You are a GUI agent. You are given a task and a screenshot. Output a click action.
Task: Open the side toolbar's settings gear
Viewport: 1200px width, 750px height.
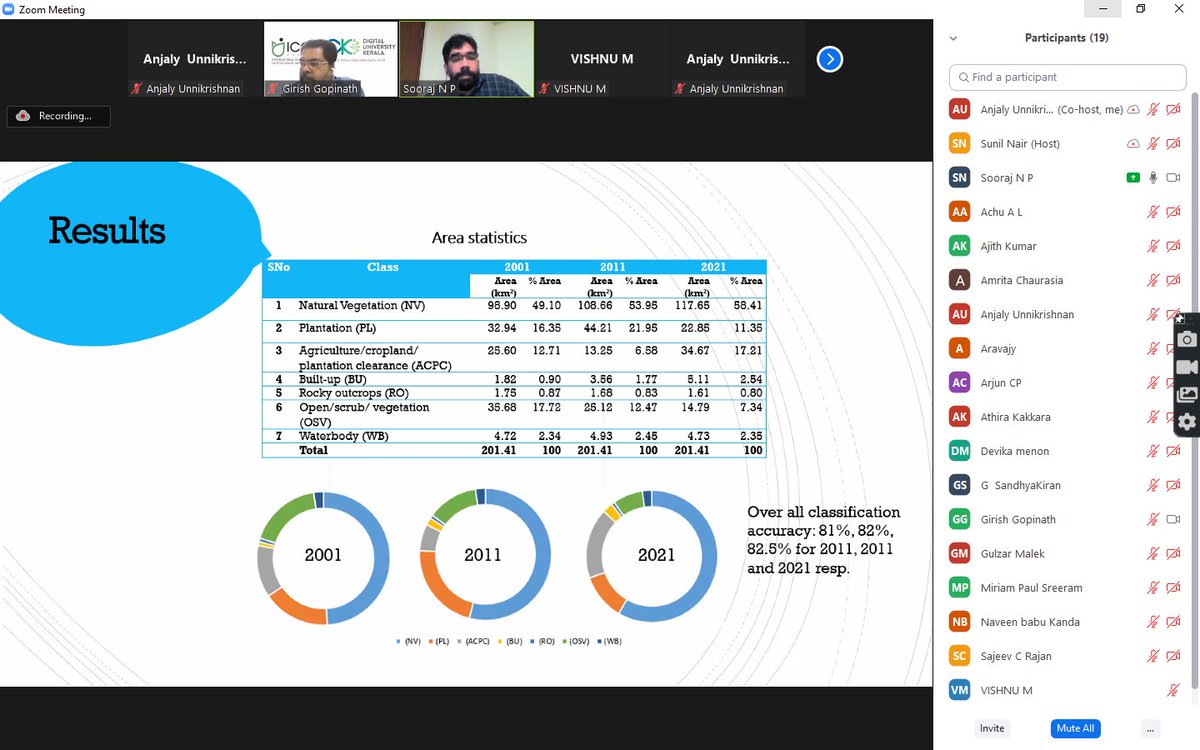click(1187, 422)
